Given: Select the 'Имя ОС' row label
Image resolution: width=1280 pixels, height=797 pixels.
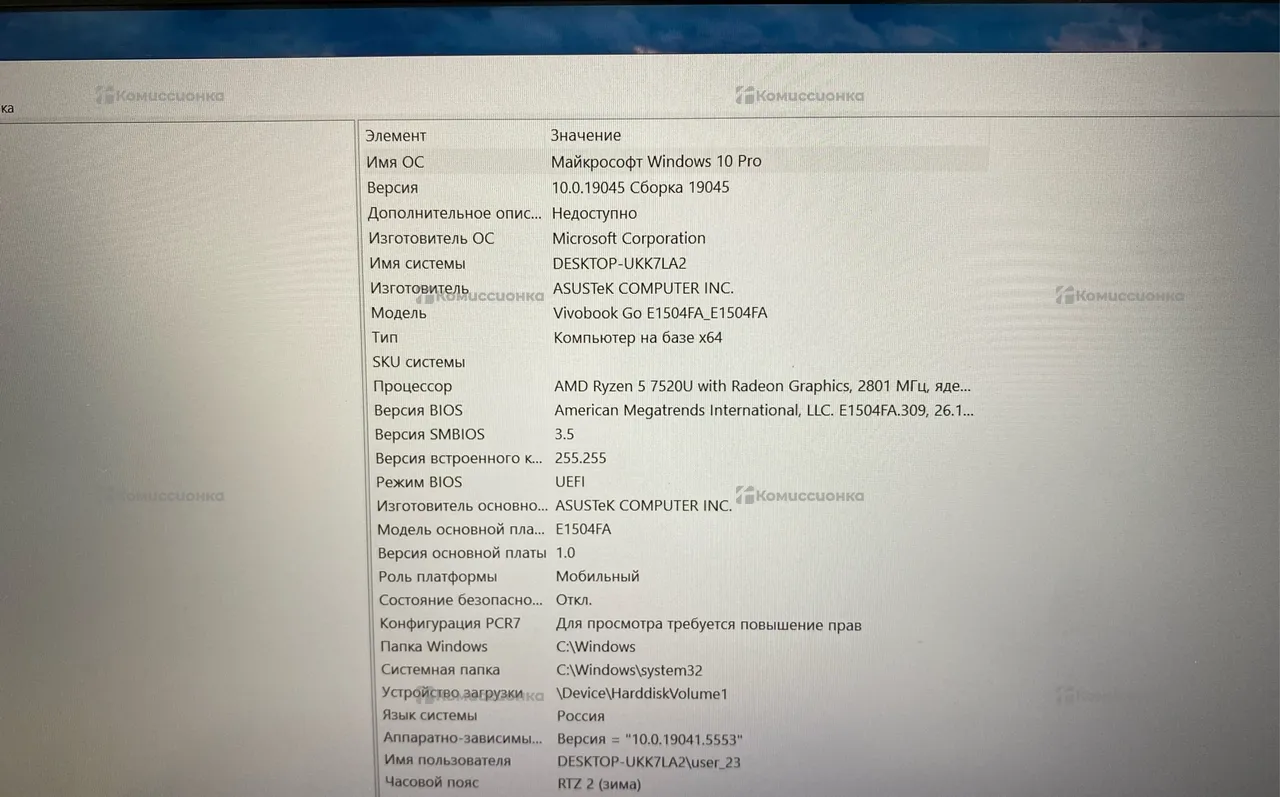Looking at the screenshot, I should coord(395,161).
